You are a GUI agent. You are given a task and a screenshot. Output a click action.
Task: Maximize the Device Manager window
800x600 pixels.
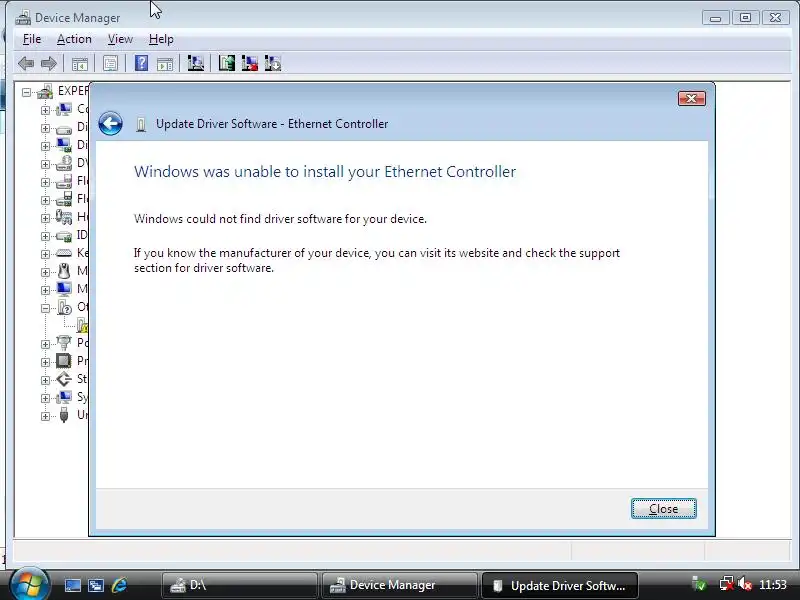[745, 18]
